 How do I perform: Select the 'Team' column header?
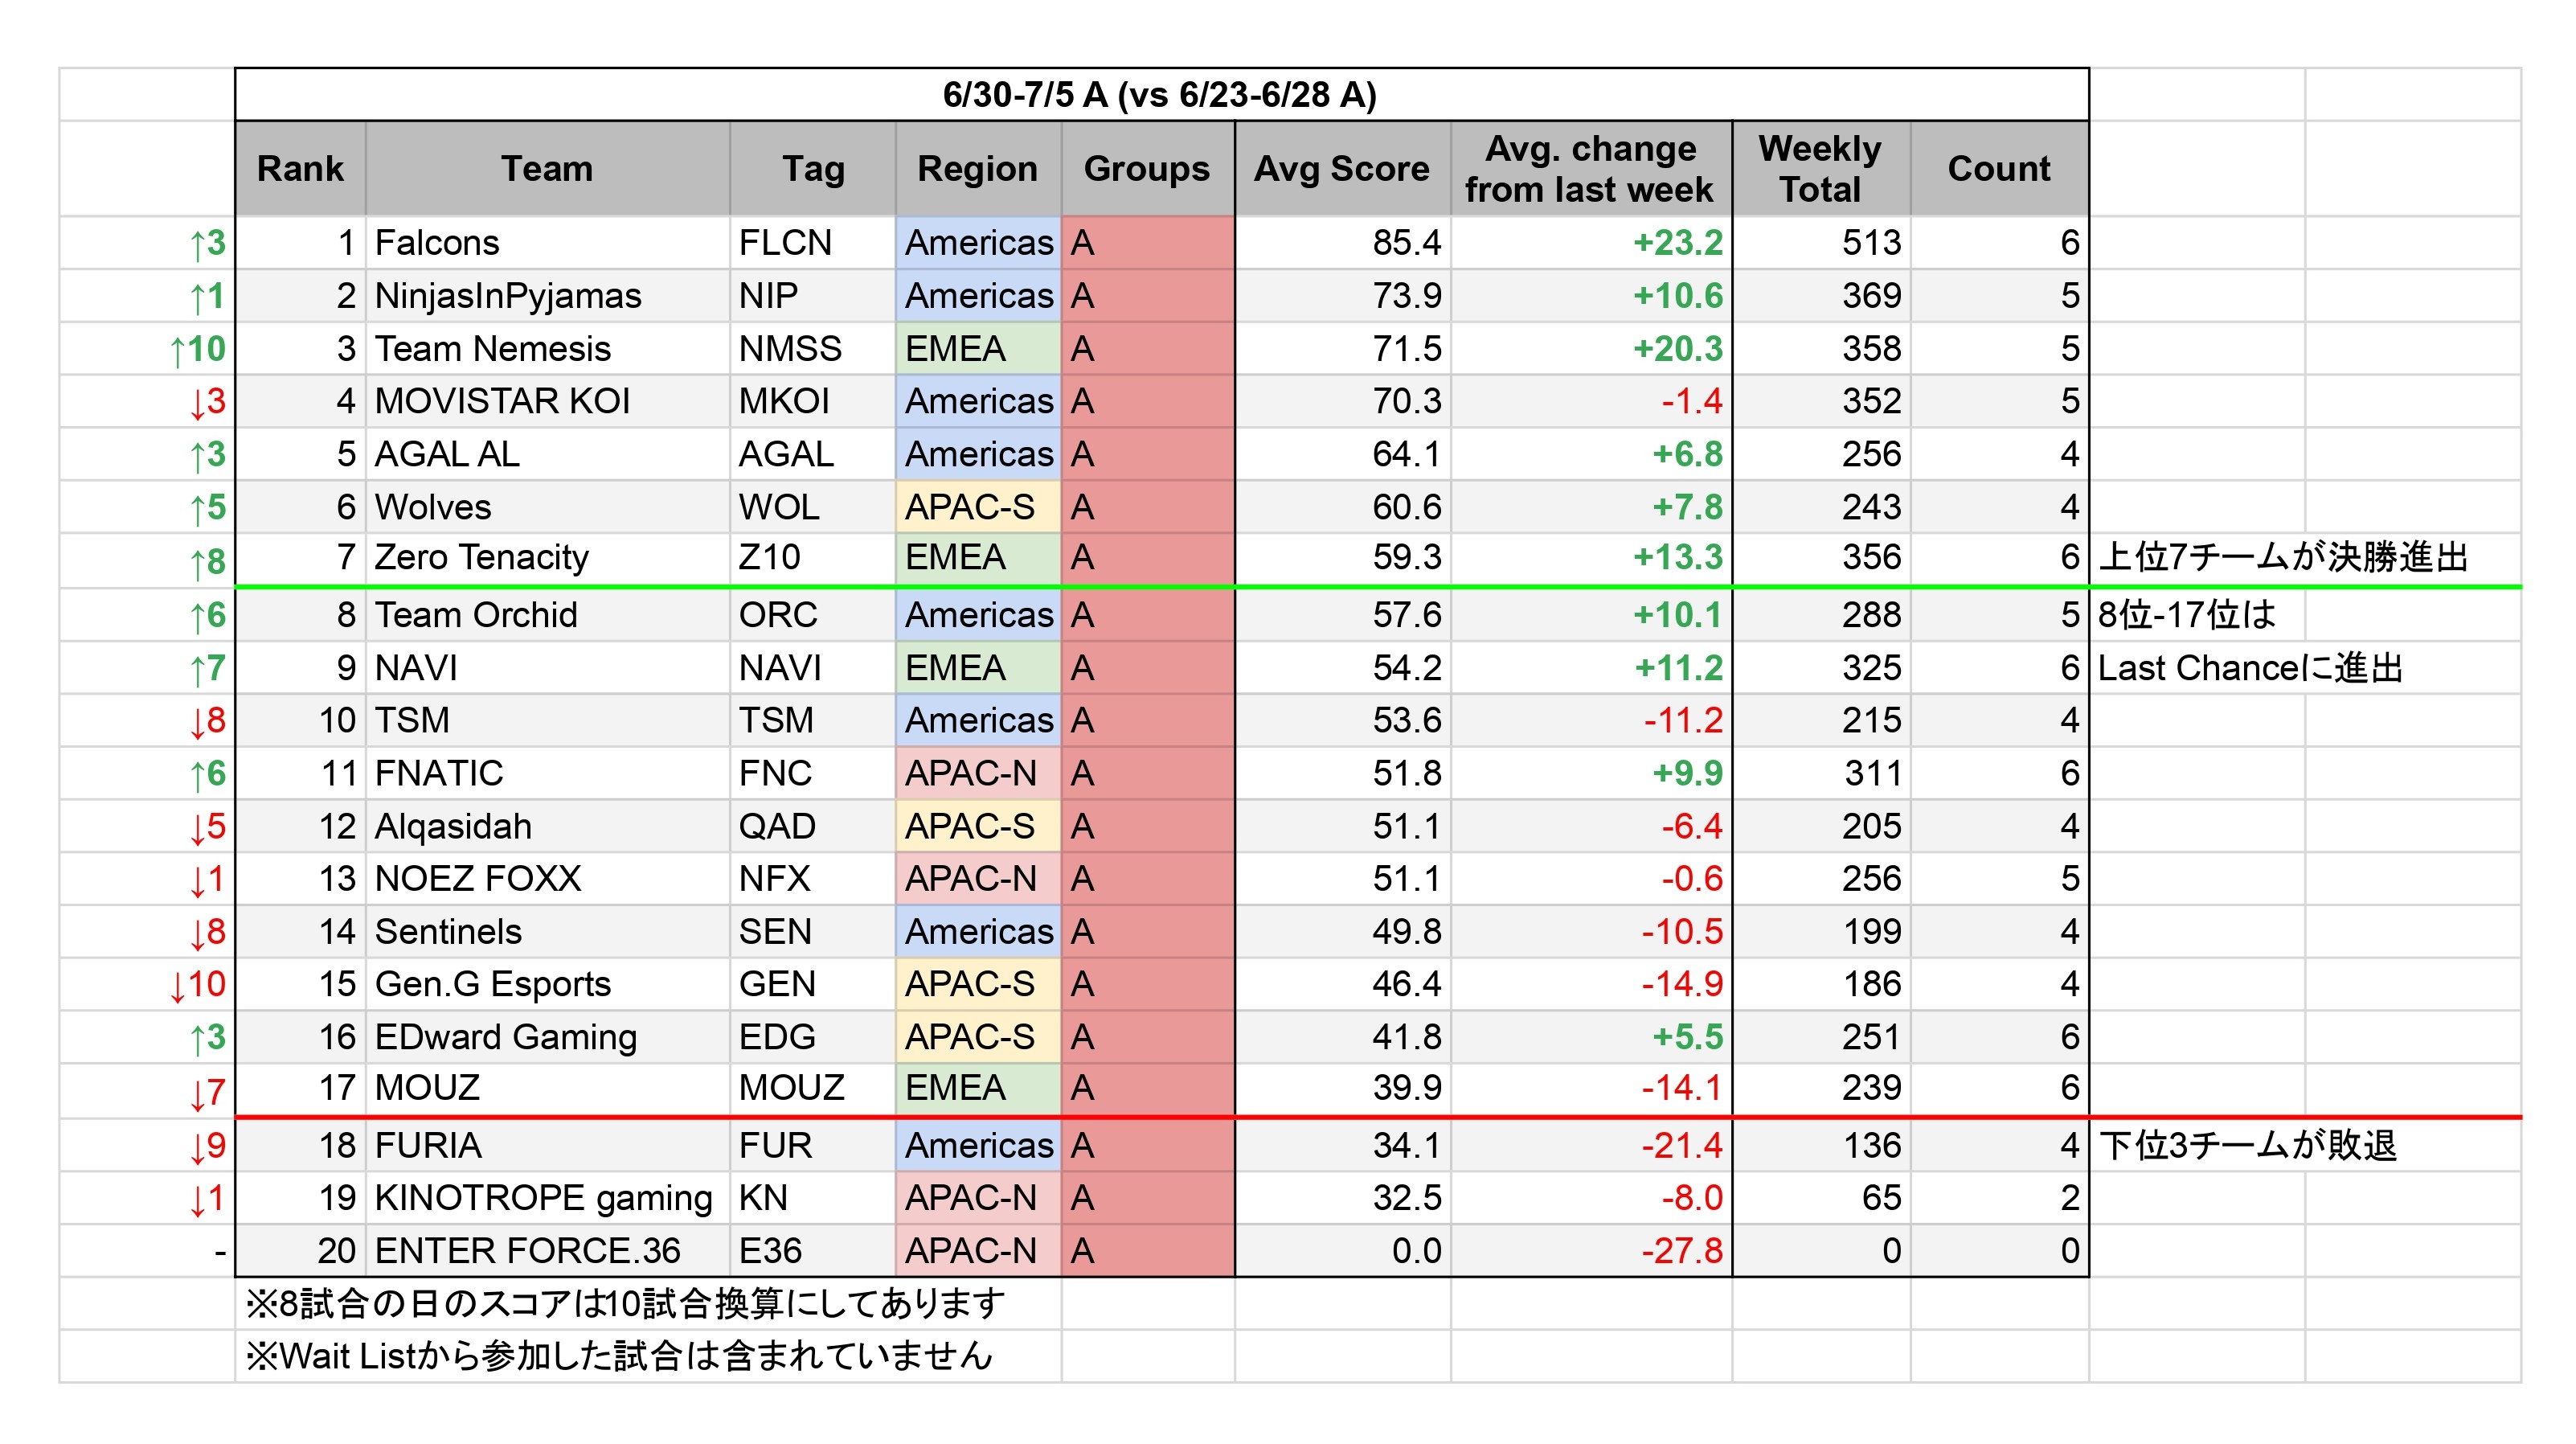(x=547, y=168)
